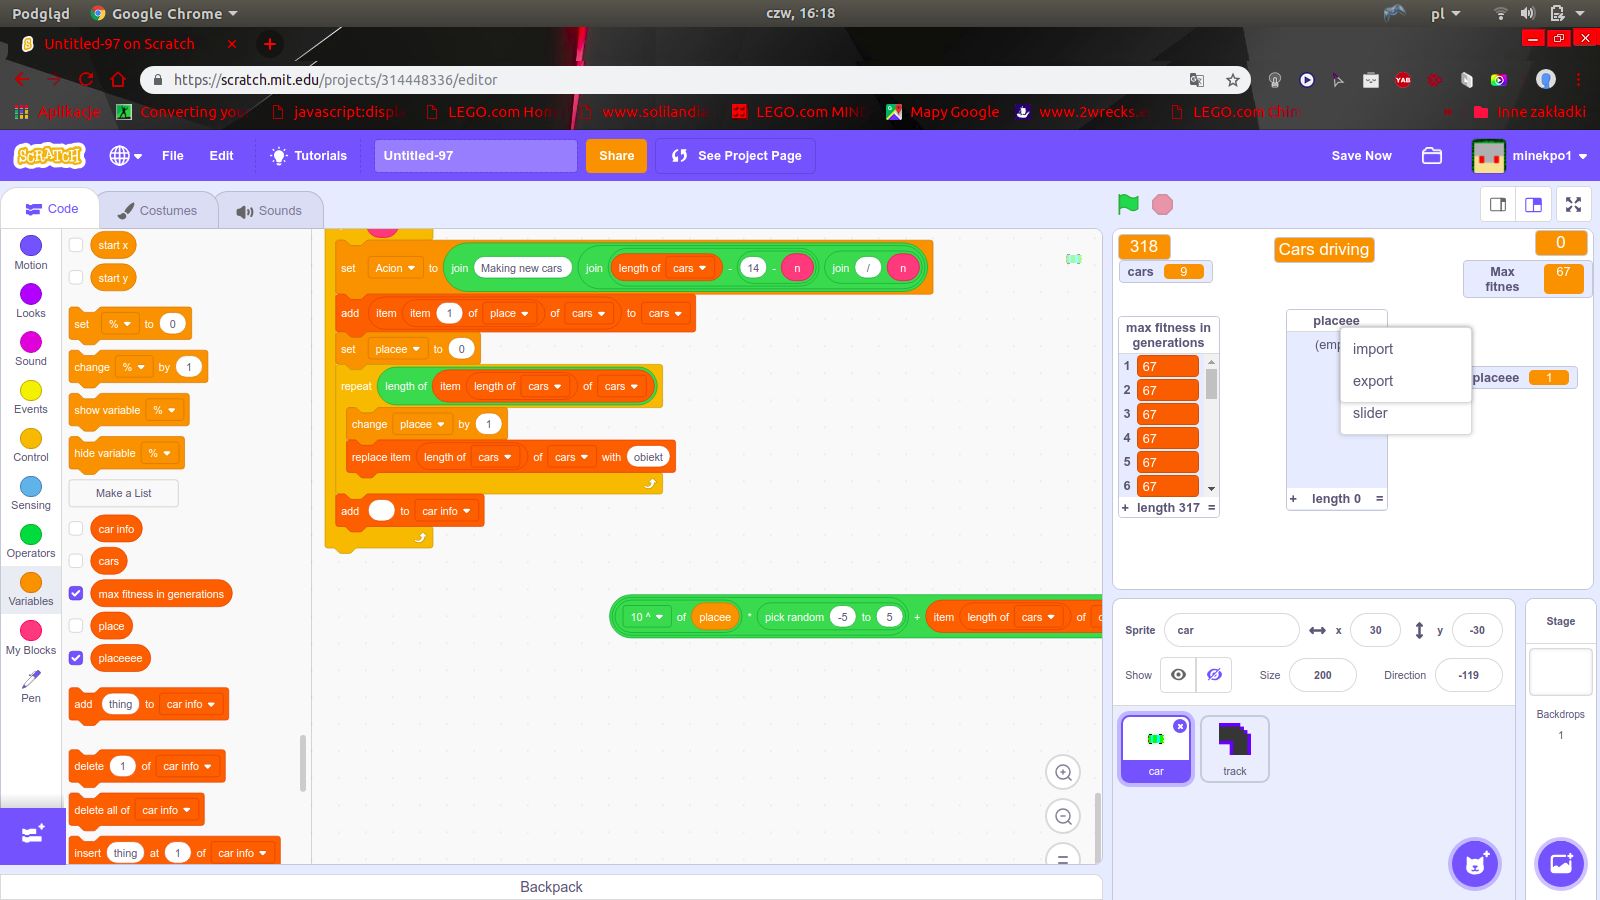Select the track sprite thumbnail
The image size is (1600, 900).
click(x=1234, y=748)
